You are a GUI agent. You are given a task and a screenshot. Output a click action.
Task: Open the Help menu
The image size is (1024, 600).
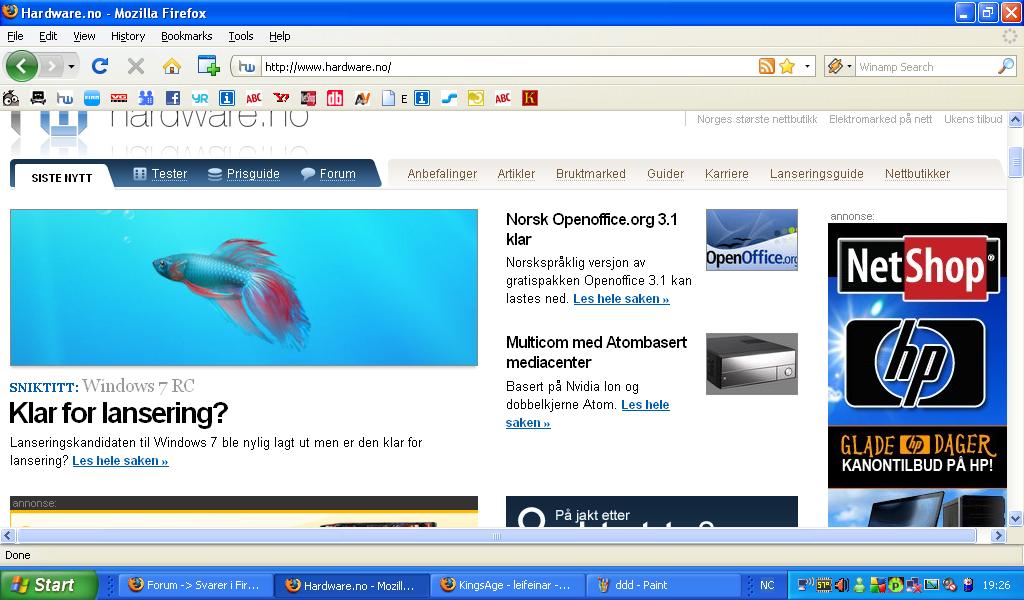tap(280, 37)
